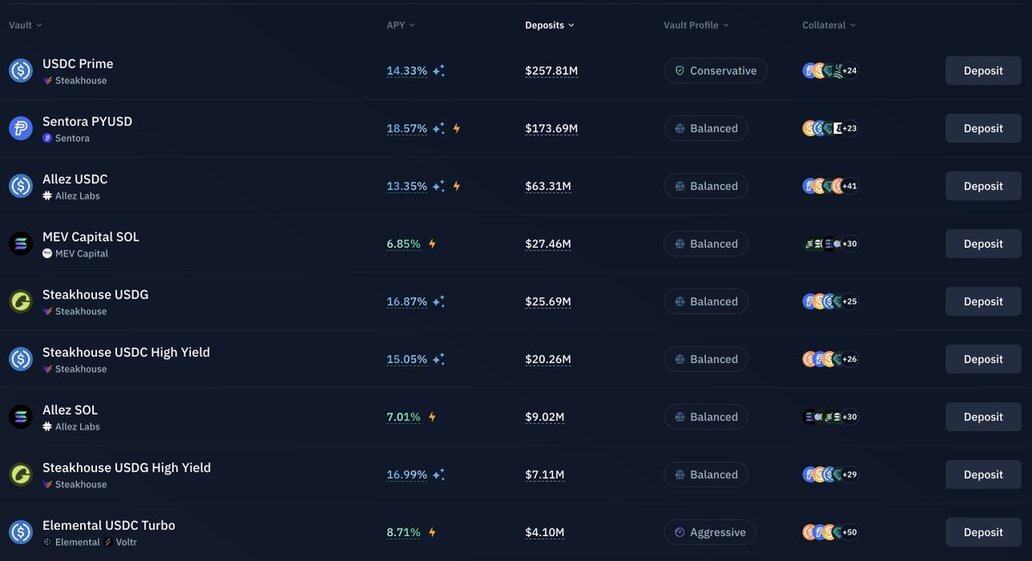Viewport: 1032px width, 561px height.
Task: Click the Sentora PYUSD token icon
Action: pyautogui.click(x=20, y=128)
